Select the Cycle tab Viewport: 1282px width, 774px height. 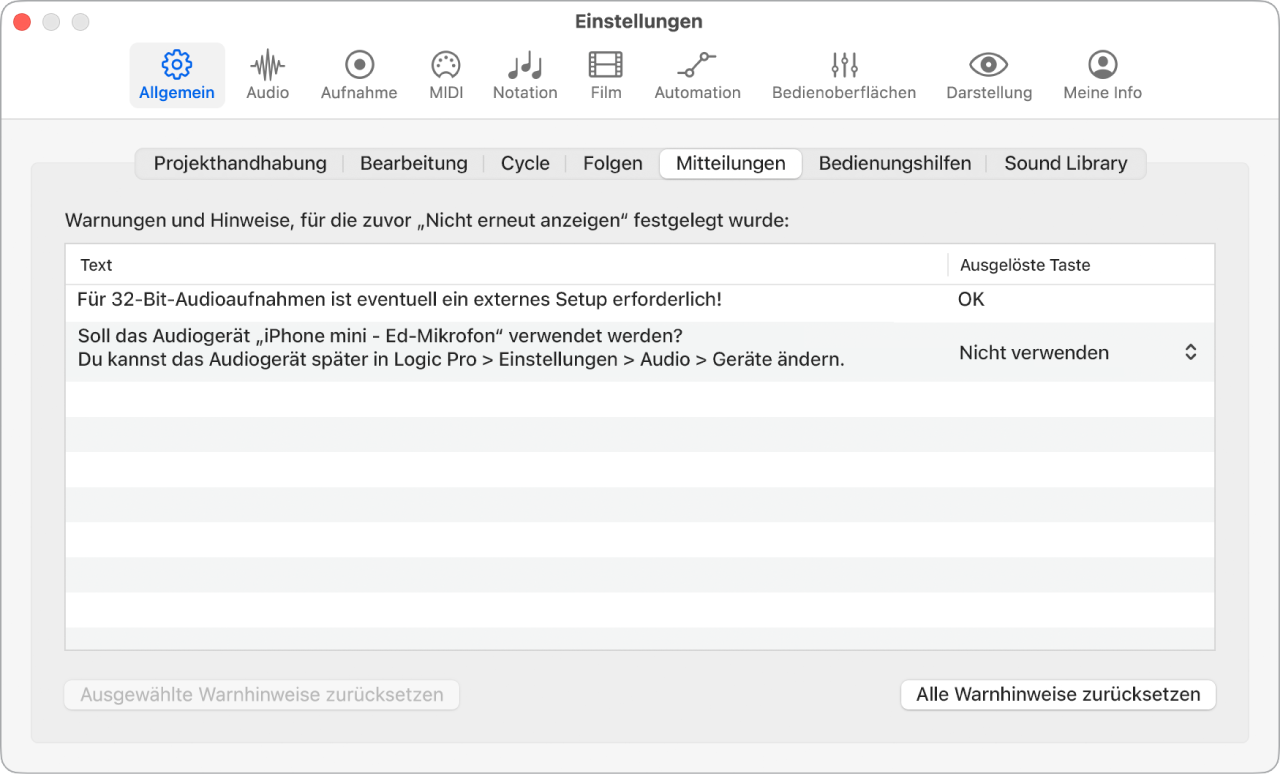[x=524, y=163]
